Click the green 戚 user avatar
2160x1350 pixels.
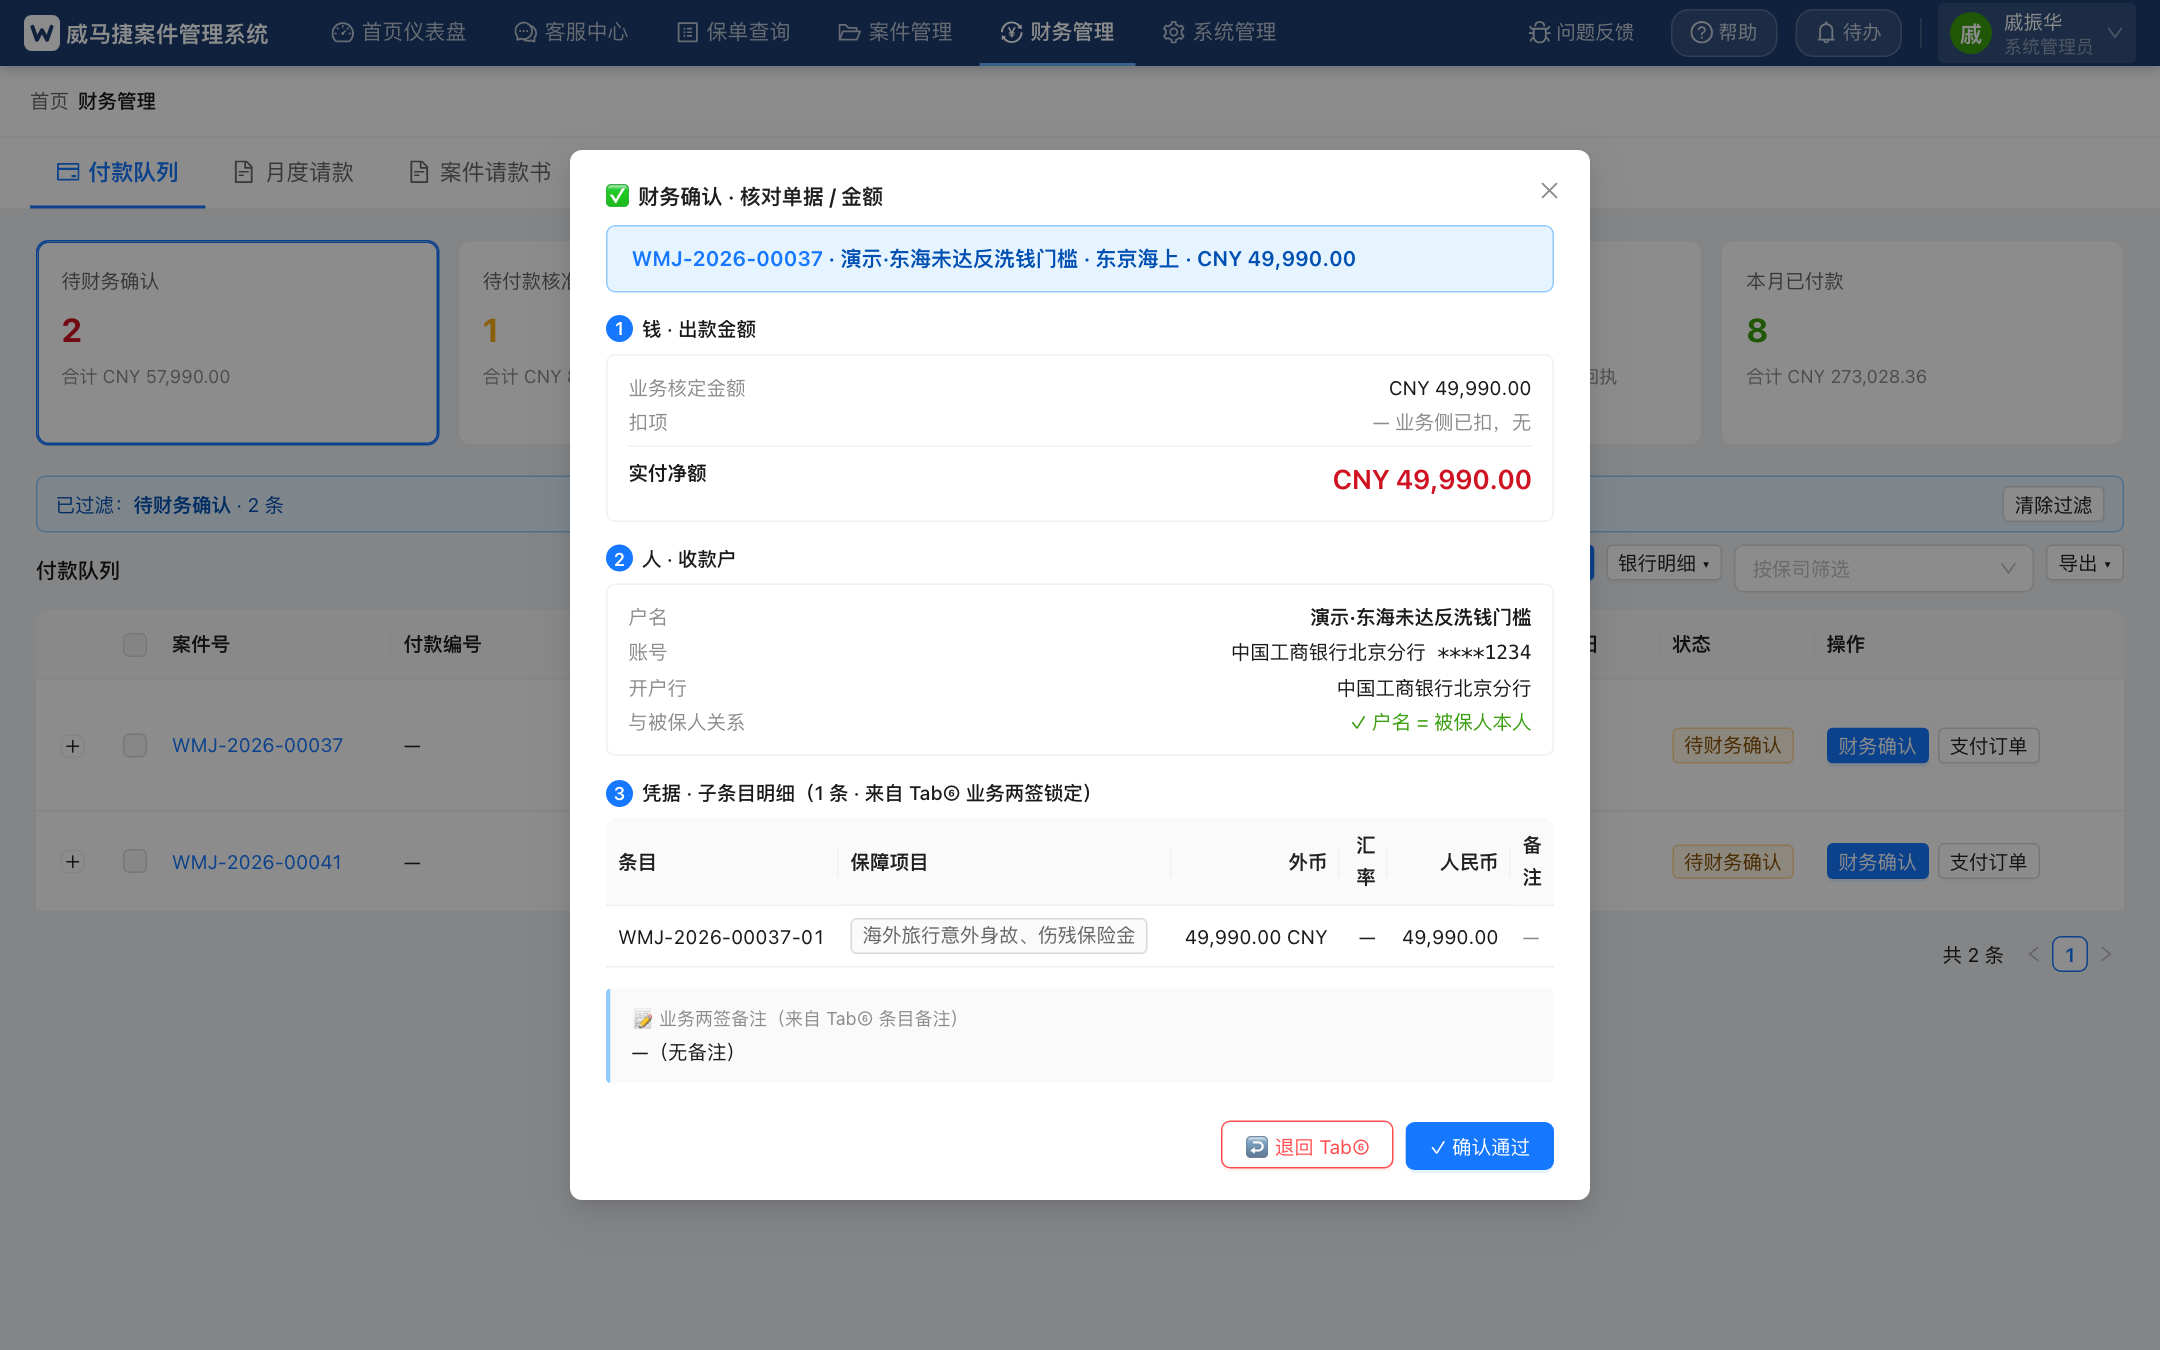(1970, 34)
